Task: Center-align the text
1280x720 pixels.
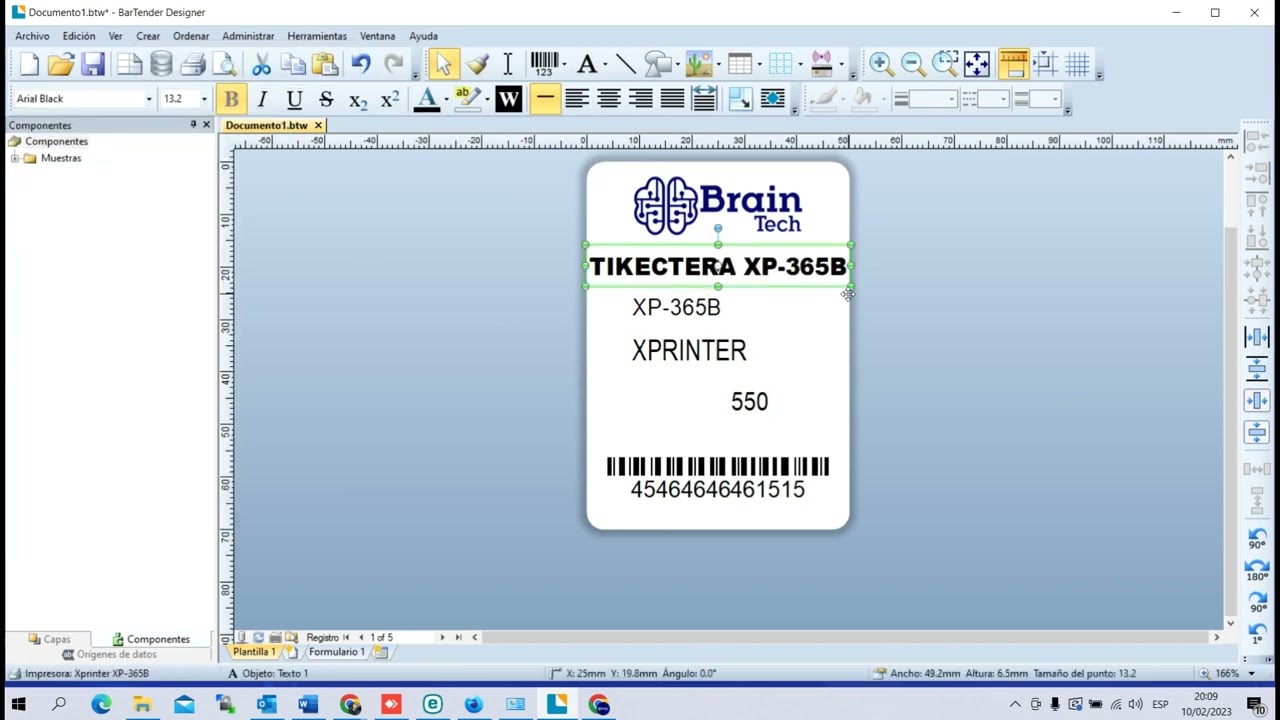Action: [x=609, y=99]
